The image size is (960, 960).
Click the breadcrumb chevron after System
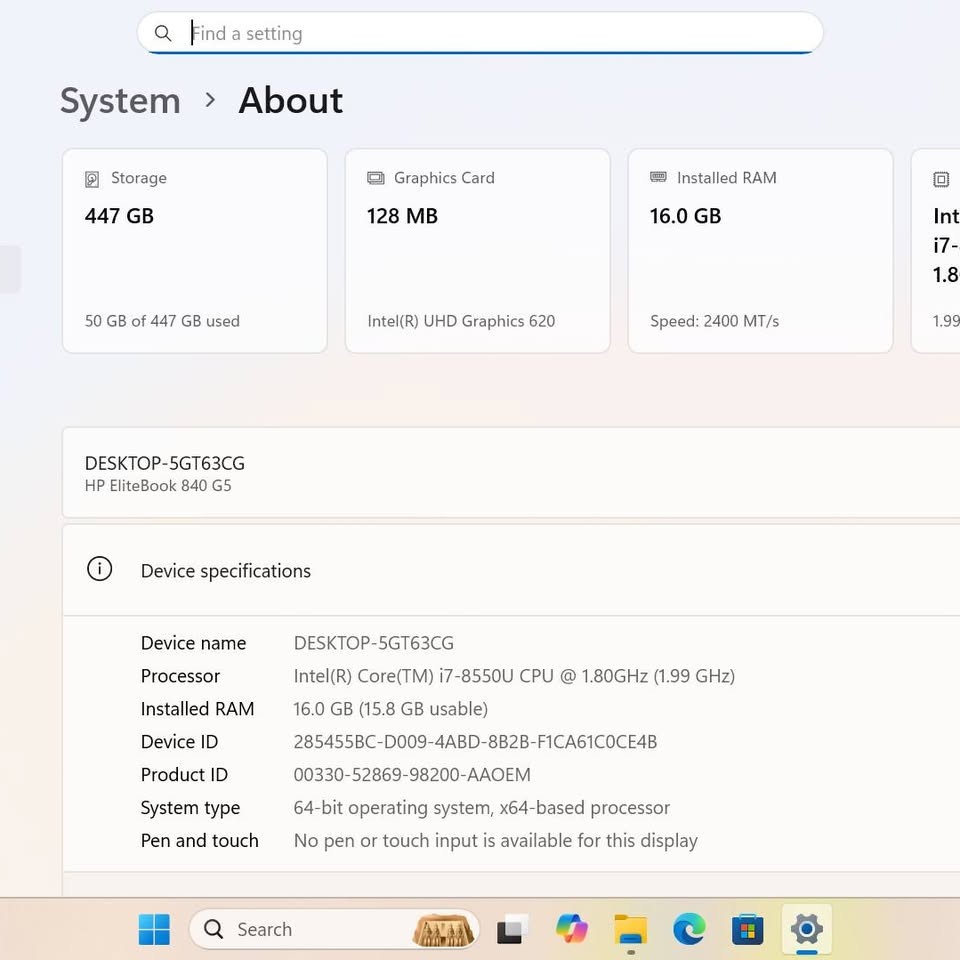210,100
